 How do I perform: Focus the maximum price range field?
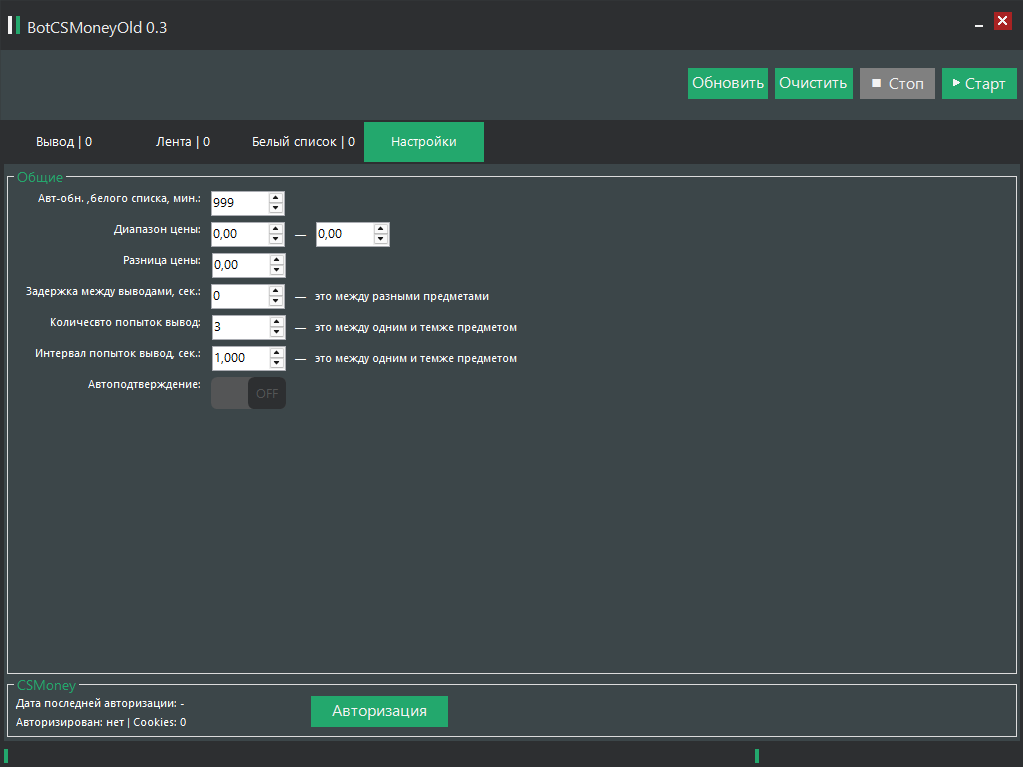click(x=344, y=234)
